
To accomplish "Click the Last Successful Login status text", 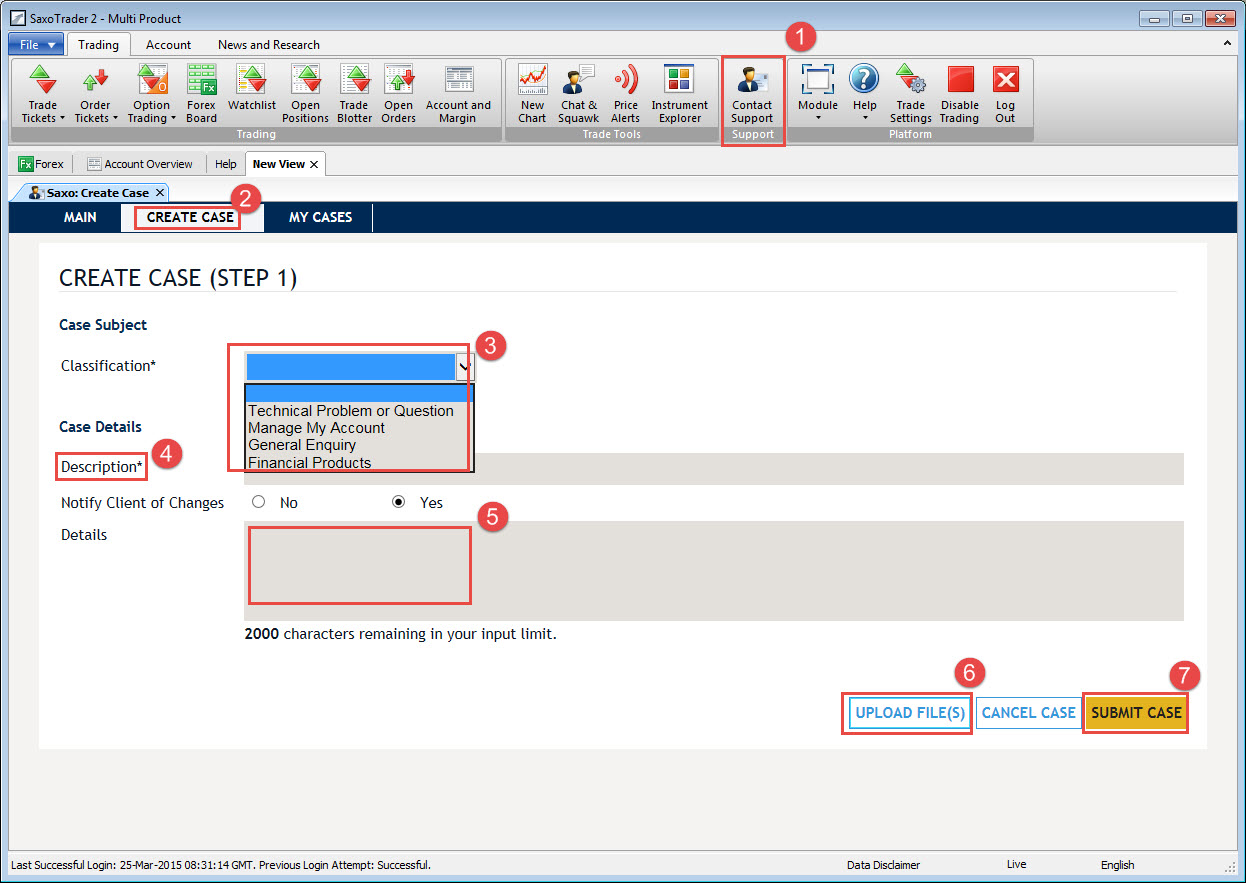I will 221,865.
